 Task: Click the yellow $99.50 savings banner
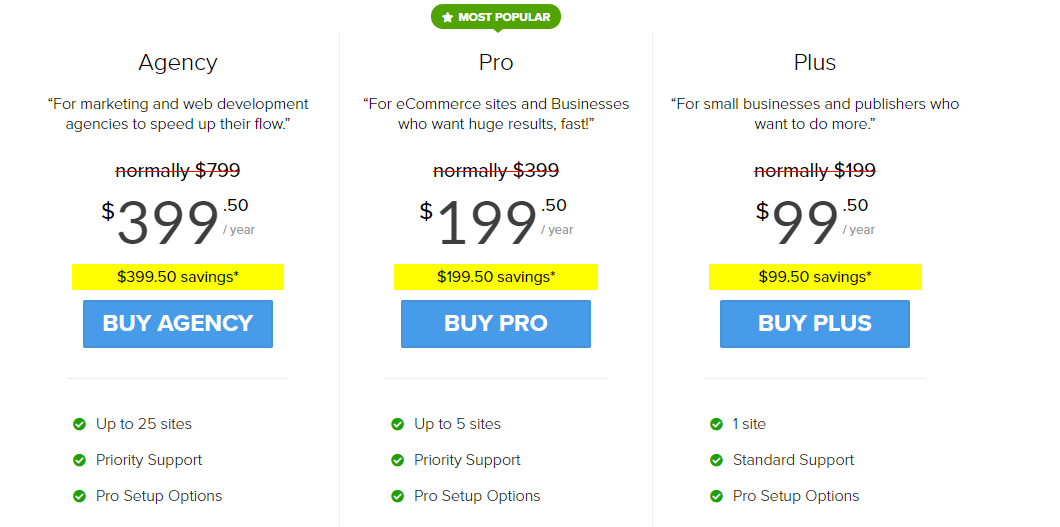[x=814, y=277]
